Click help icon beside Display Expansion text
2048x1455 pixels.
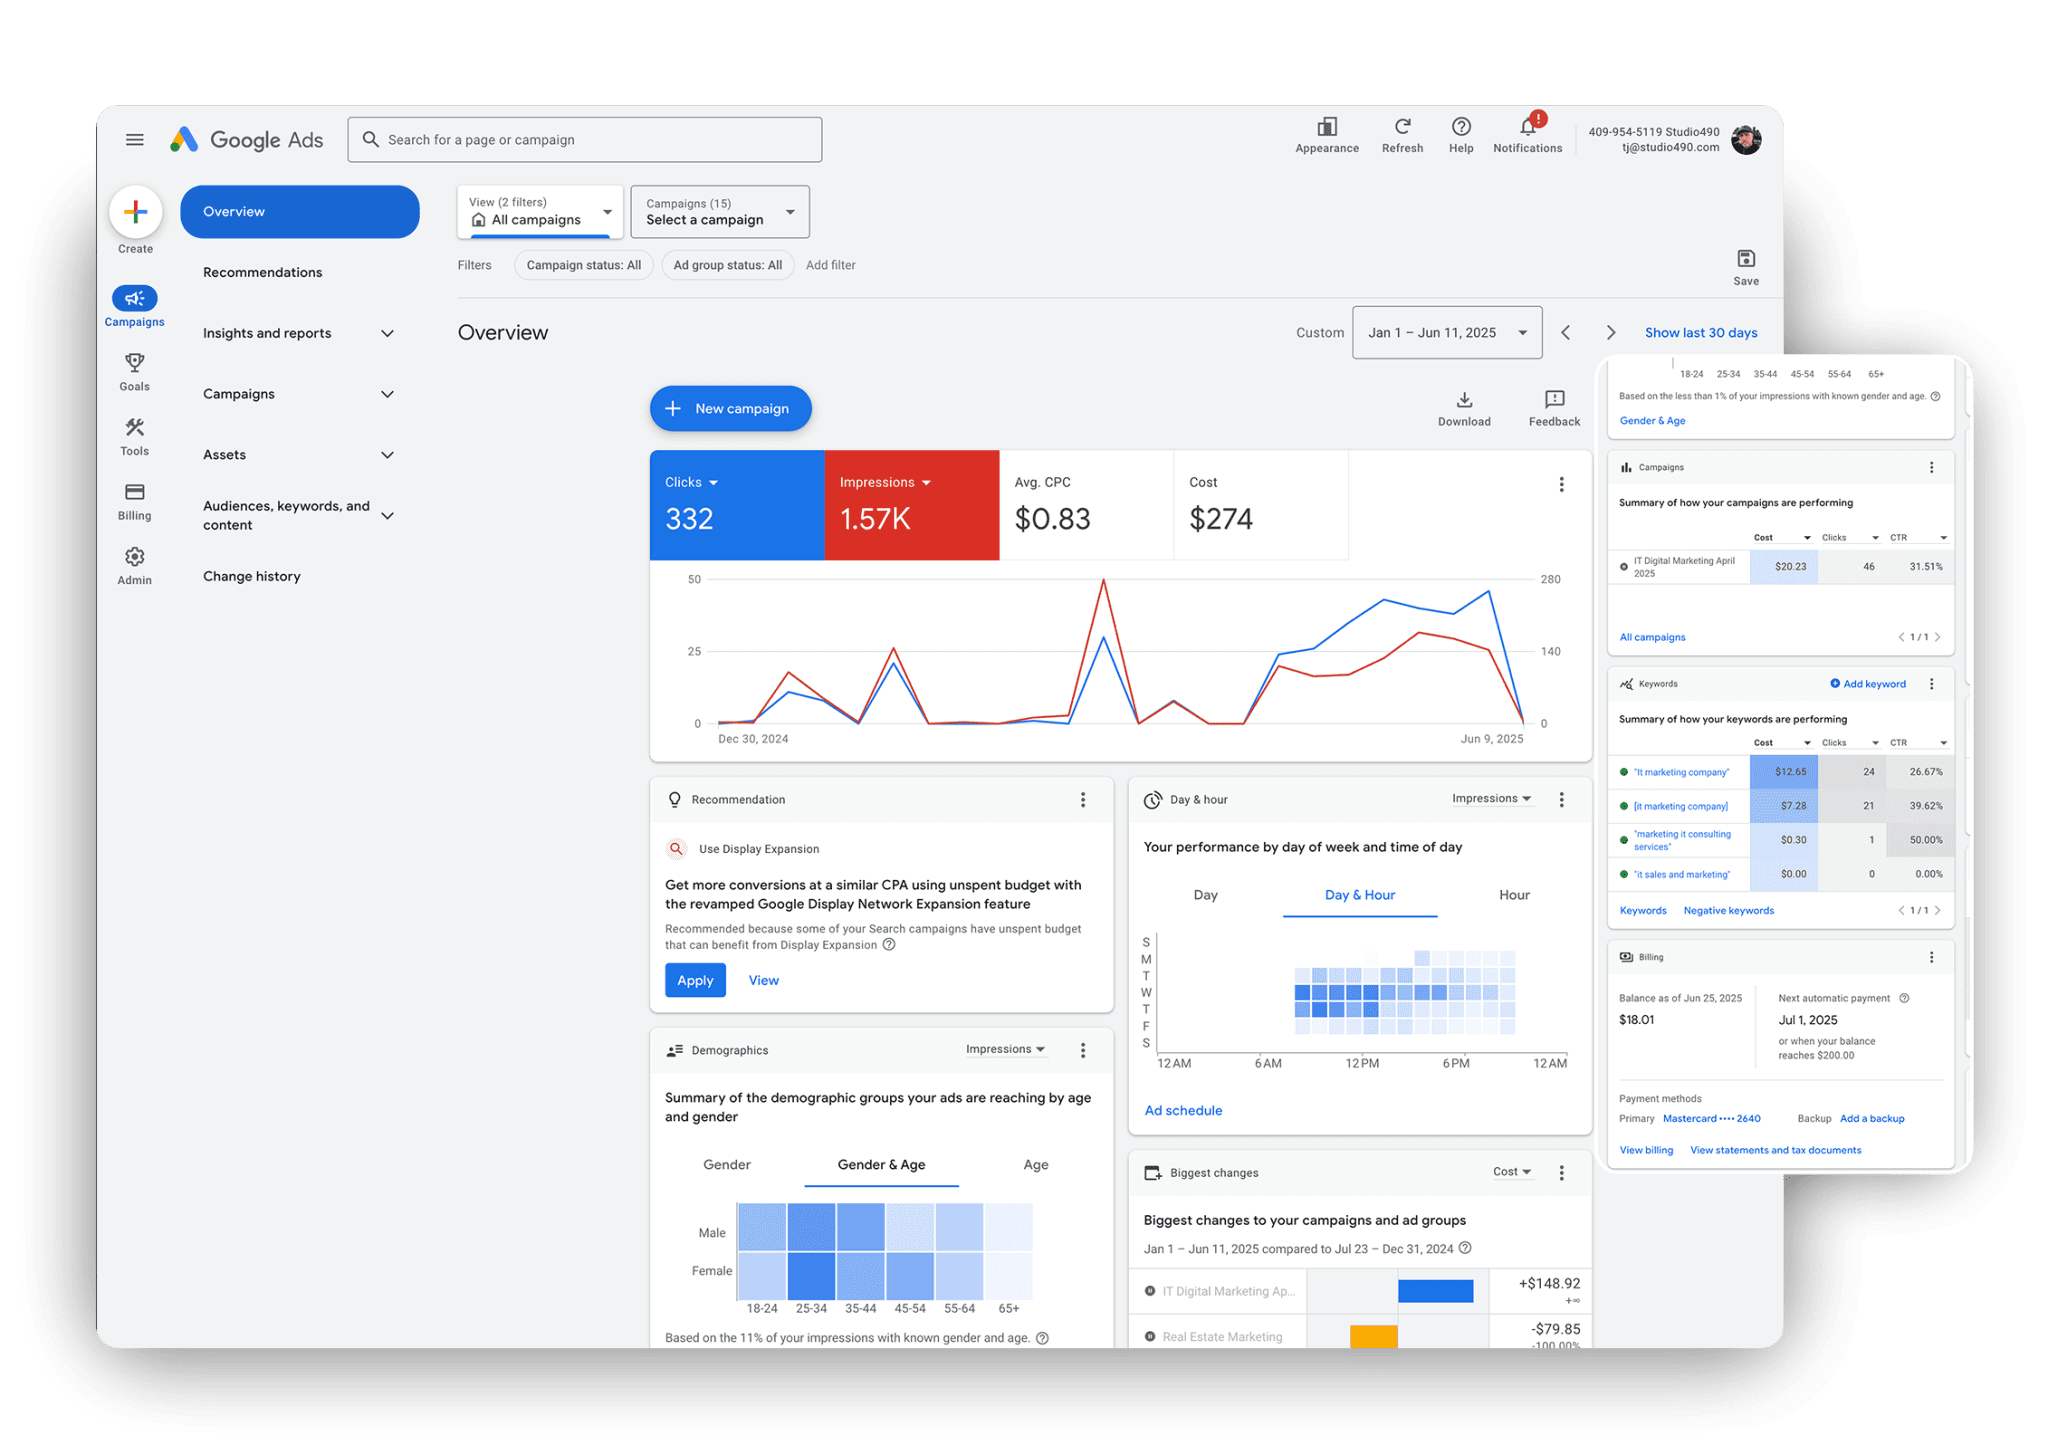click(x=888, y=945)
